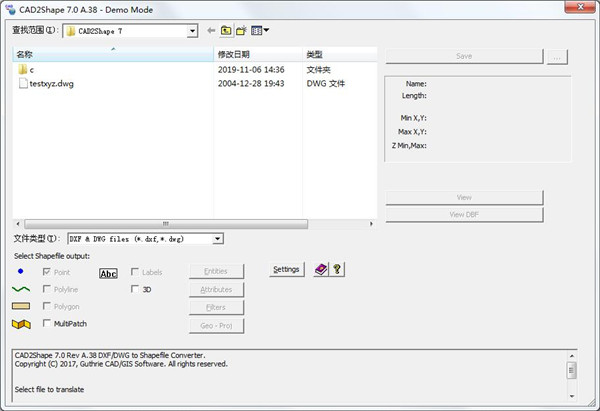The image size is (600, 411).
Task: Click the log pane scroll-up arrow
Action: 572,356
